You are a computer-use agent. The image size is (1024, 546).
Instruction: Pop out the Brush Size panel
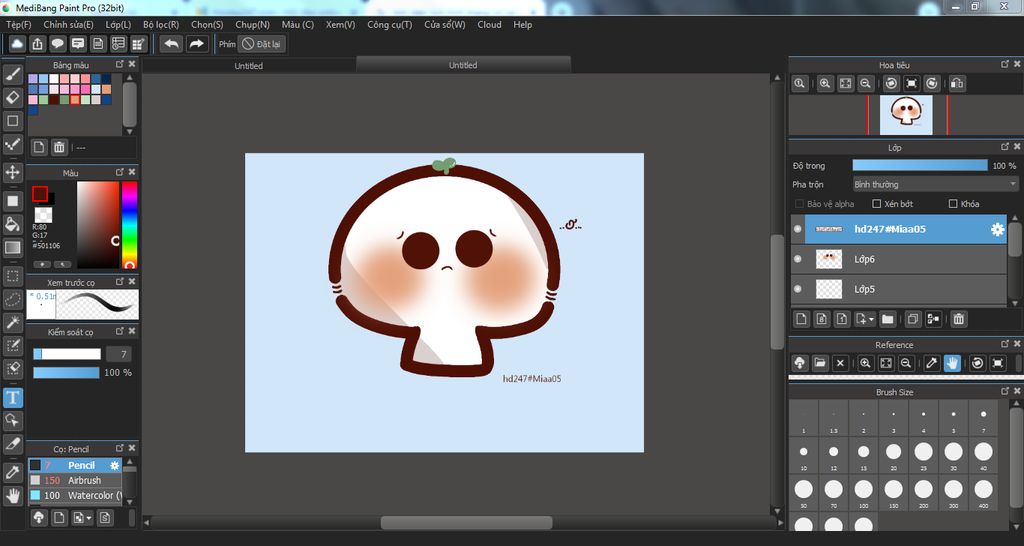pos(1005,391)
